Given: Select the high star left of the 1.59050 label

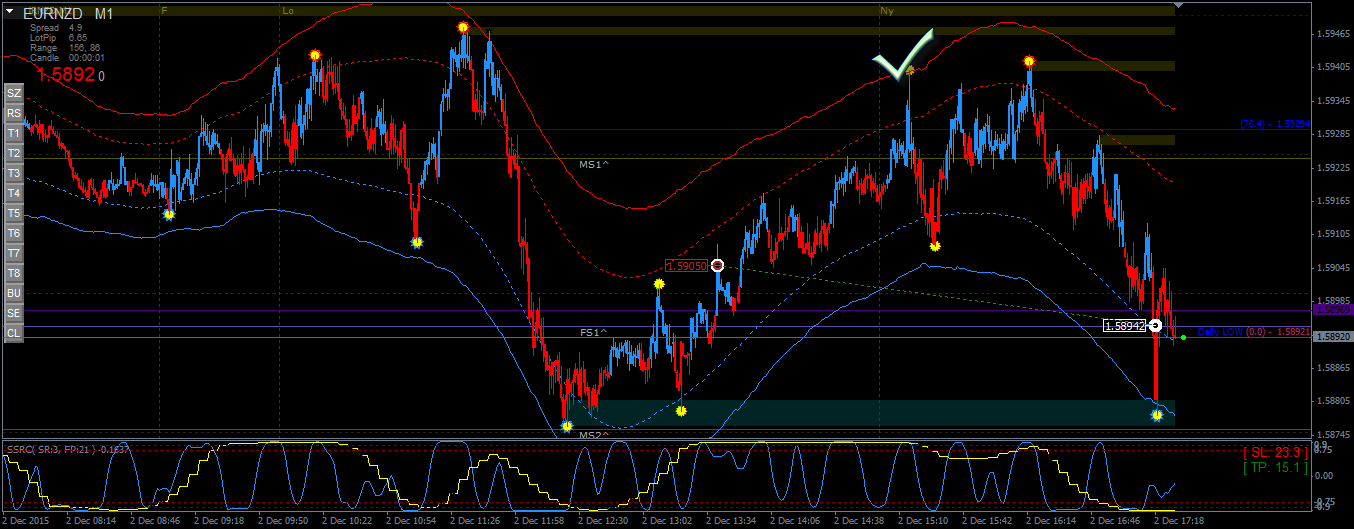Looking at the screenshot, I should pos(659,284).
